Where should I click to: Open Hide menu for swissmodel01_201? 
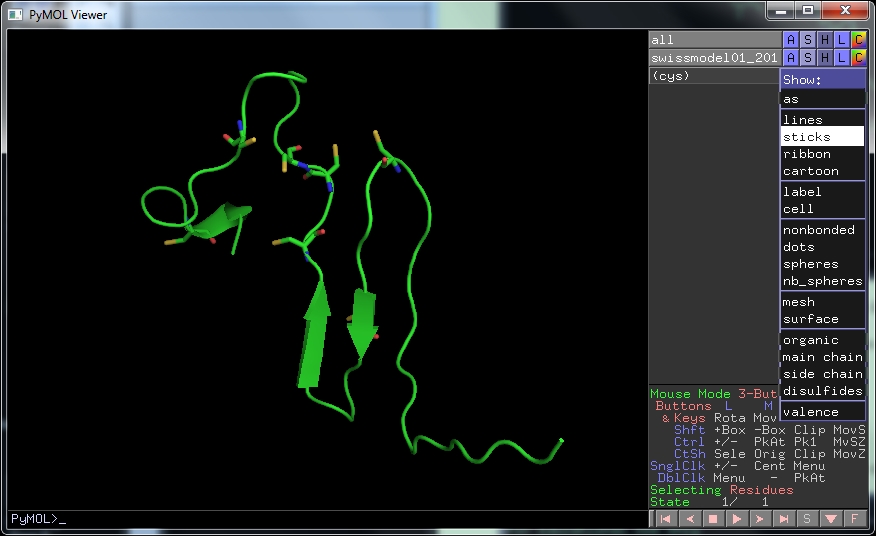pyautogui.click(x=825, y=58)
